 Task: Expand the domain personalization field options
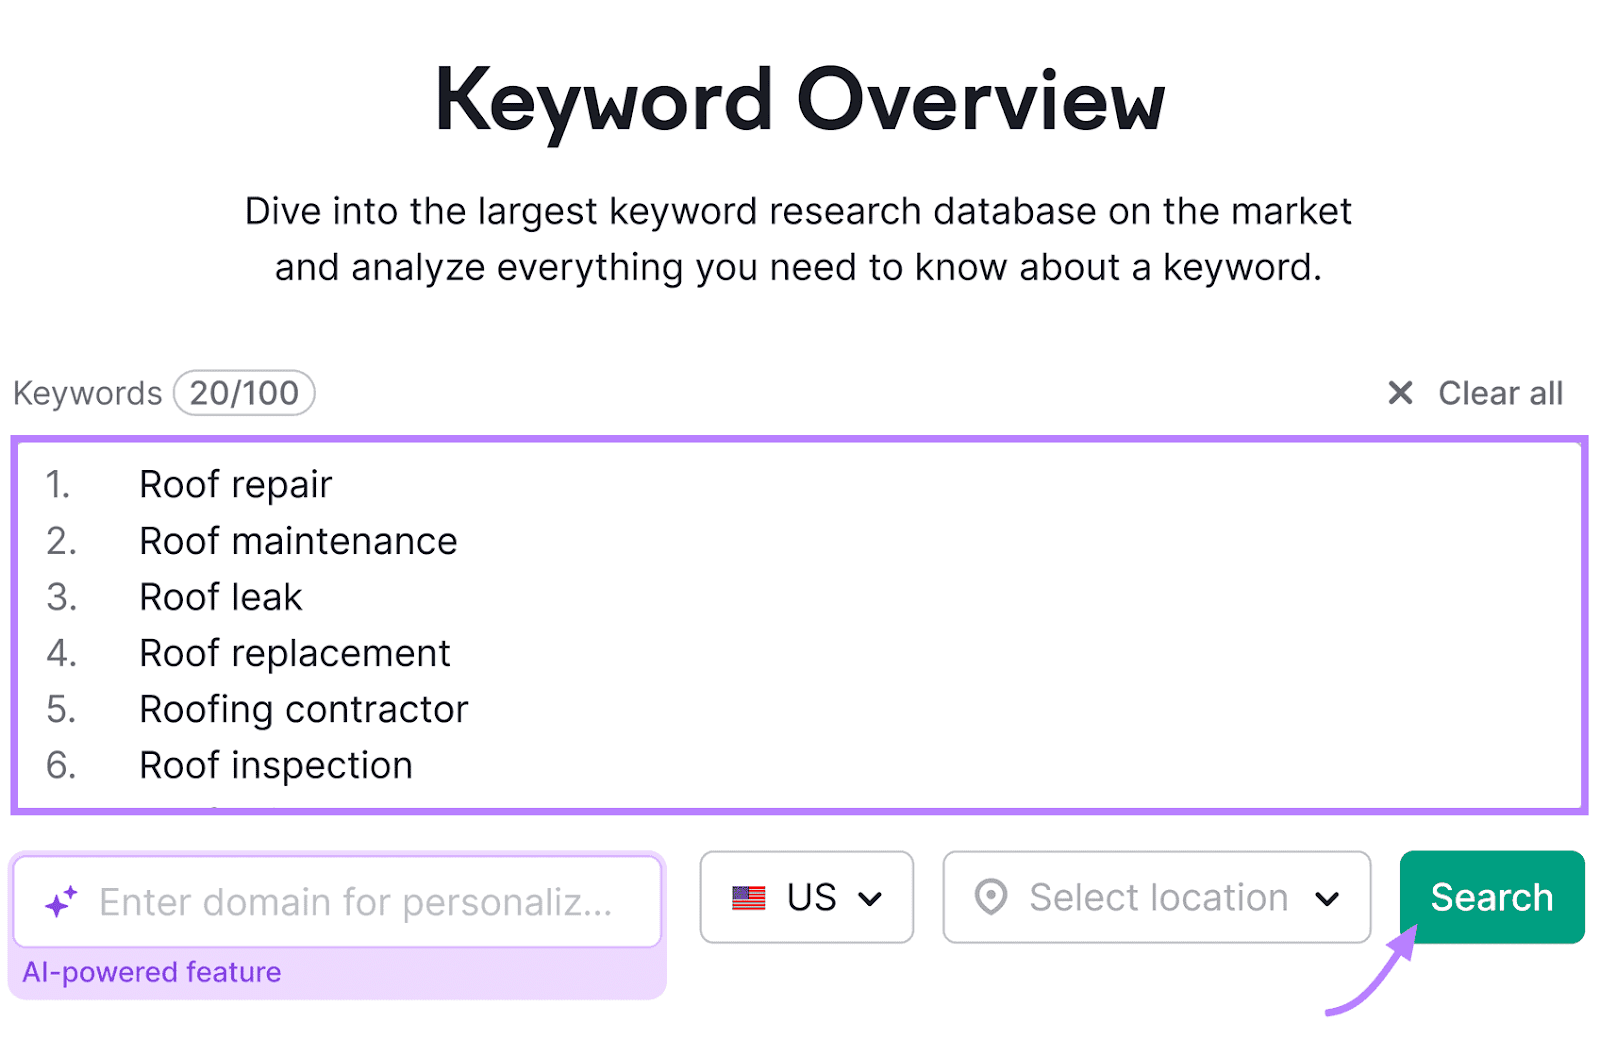click(337, 901)
